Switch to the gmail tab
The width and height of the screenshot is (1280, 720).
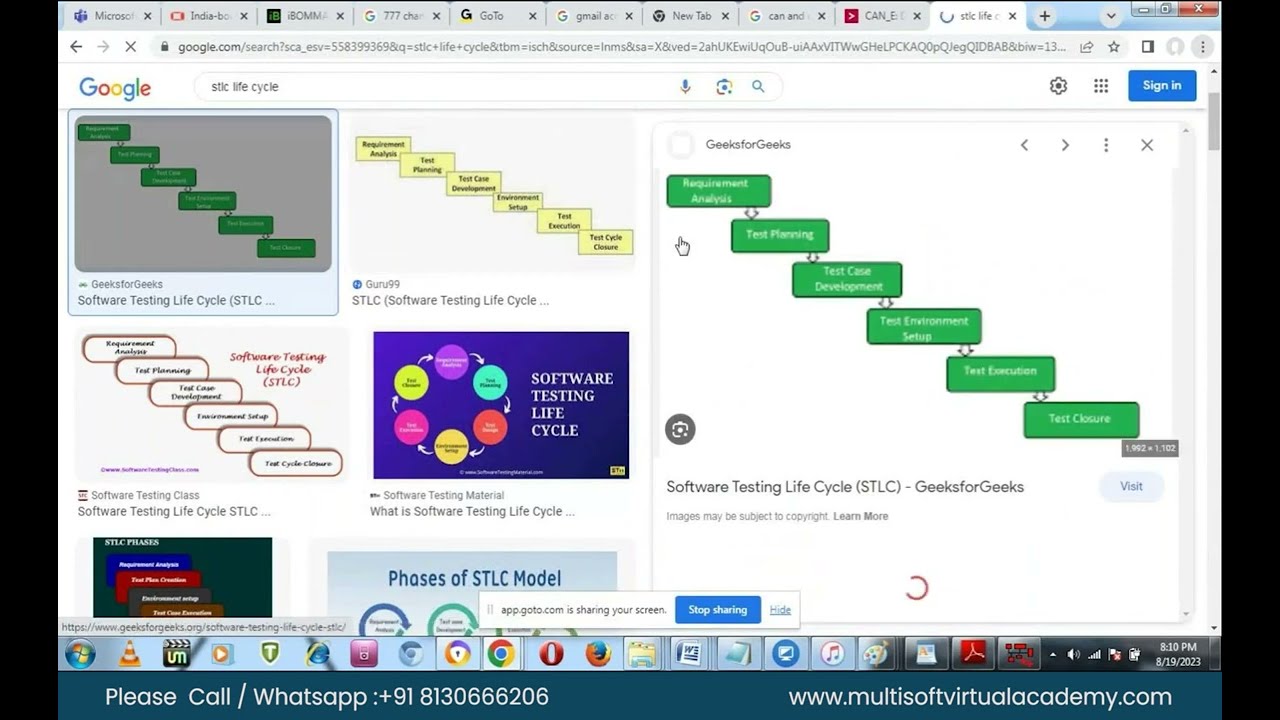[x=593, y=16]
